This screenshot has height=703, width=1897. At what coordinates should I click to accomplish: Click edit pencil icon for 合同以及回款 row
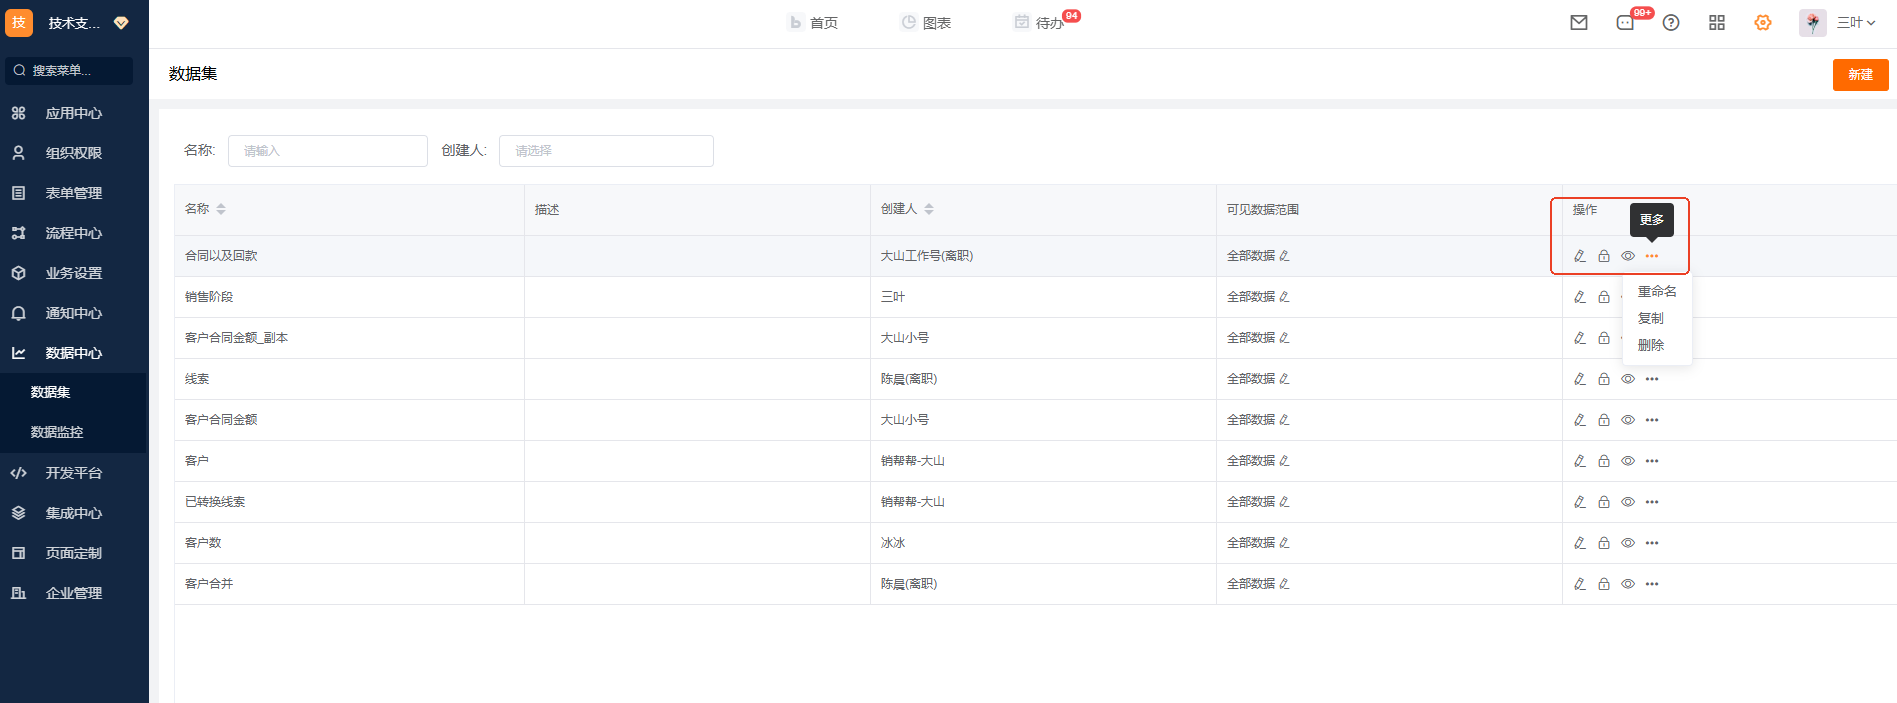pos(1580,256)
